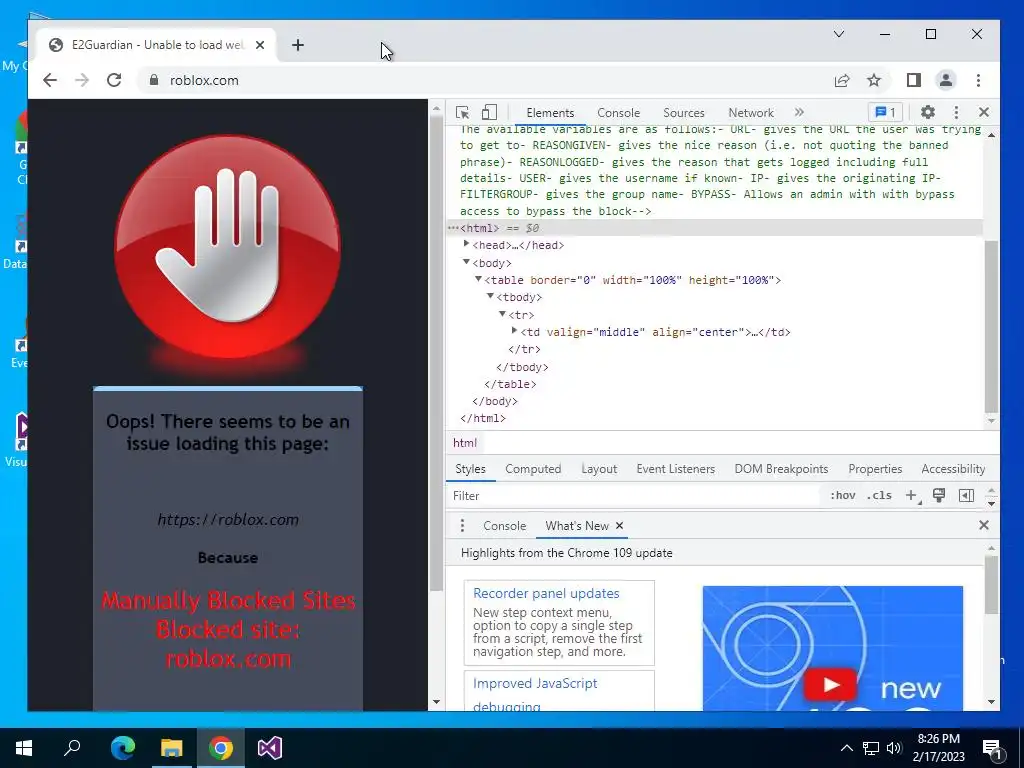Collapse the tbody element node

pos(490,296)
